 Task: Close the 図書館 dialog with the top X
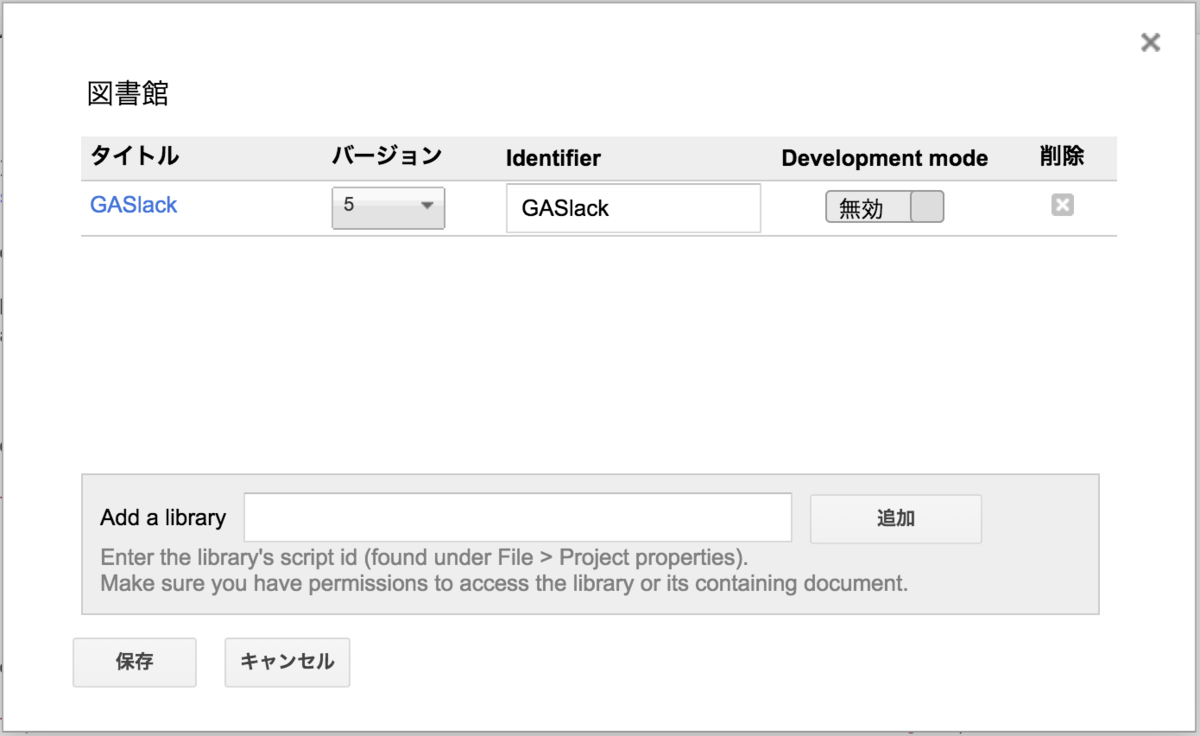pos(1151,42)
